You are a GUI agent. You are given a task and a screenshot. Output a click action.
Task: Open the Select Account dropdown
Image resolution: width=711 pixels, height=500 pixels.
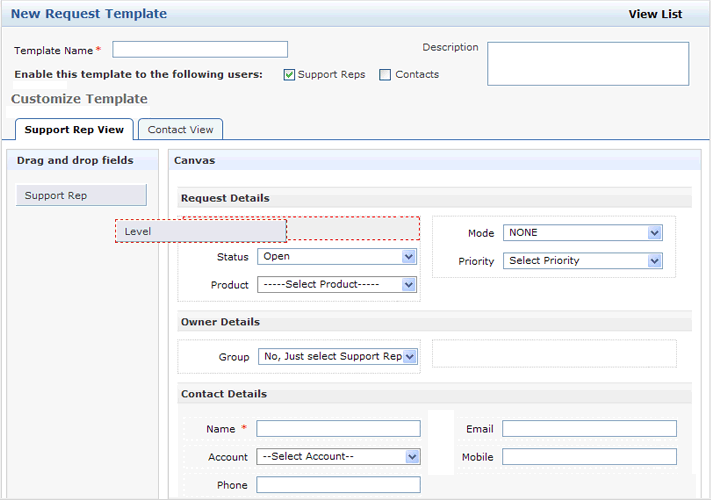[x=338, y=456]
